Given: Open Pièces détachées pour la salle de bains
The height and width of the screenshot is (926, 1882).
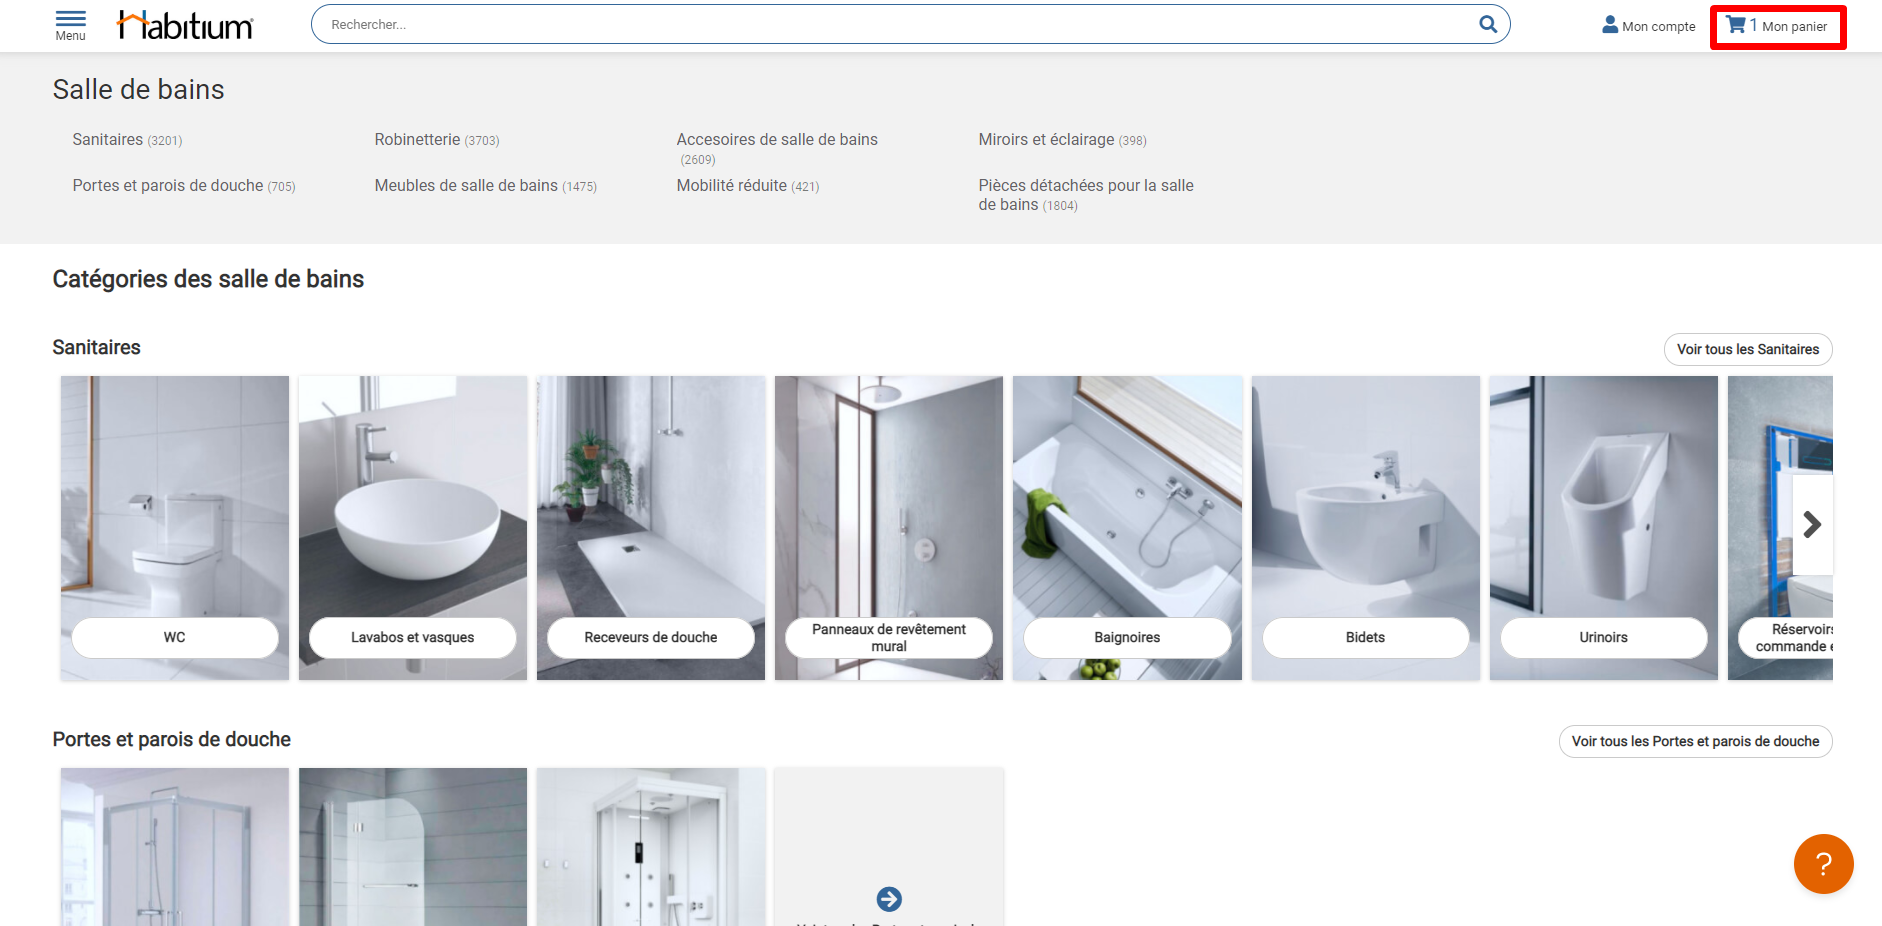Looking at the screenshot, I should 1086,195.
